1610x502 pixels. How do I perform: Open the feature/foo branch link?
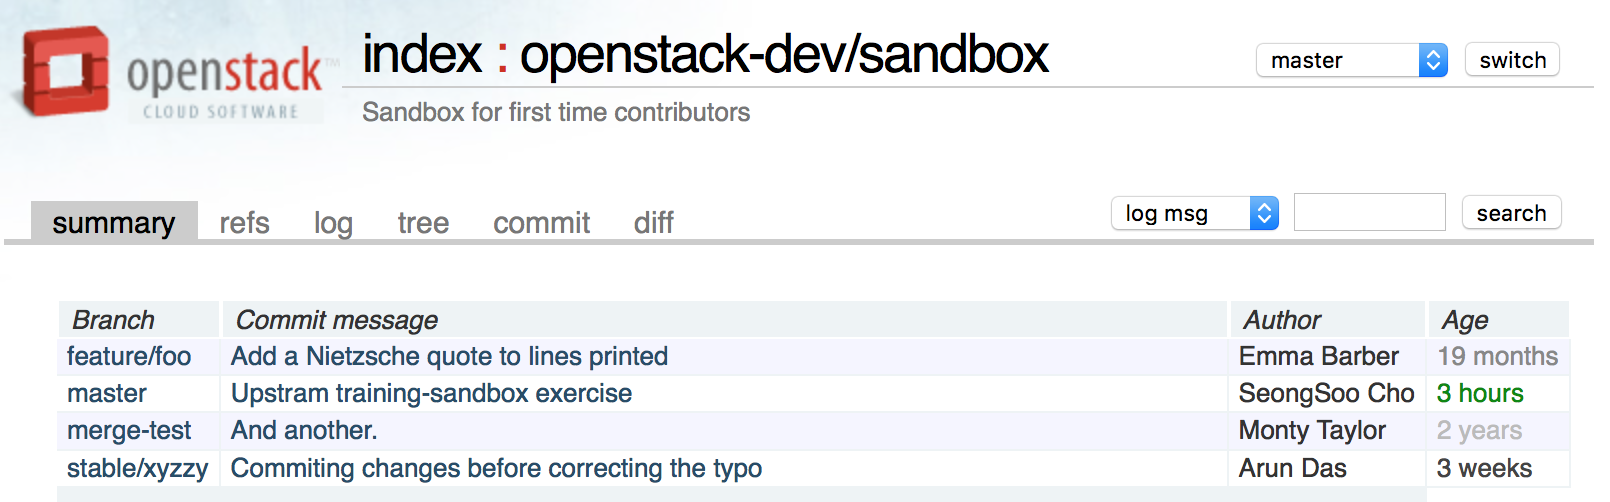129,357
